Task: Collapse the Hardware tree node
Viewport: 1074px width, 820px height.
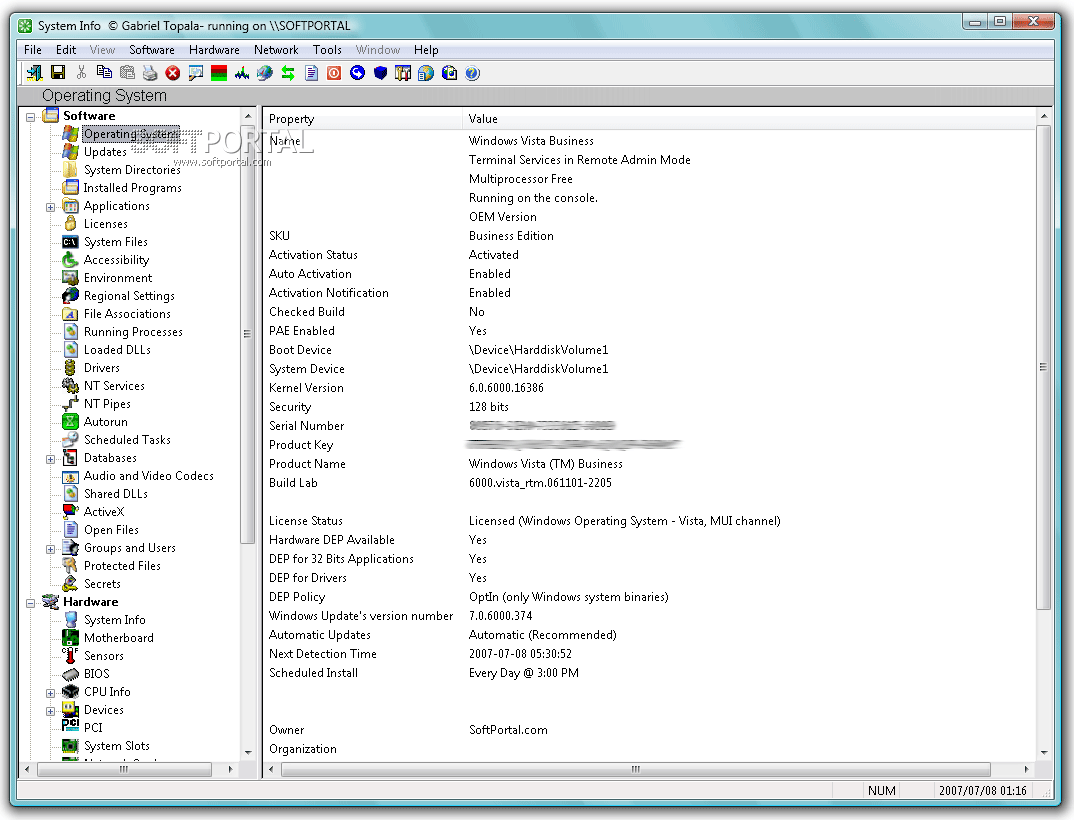Action: coord(30,604)
